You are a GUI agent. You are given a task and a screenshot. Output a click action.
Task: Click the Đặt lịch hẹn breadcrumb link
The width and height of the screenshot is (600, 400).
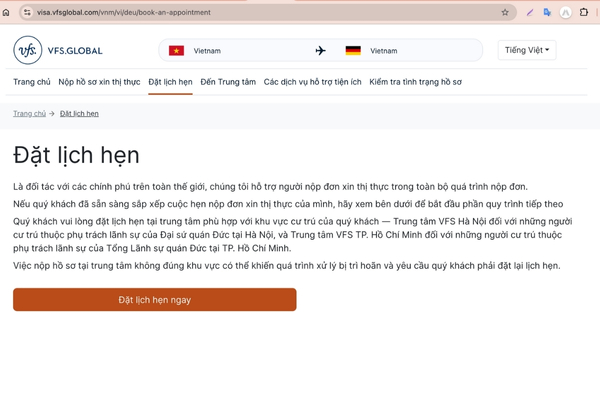point(79,114)
